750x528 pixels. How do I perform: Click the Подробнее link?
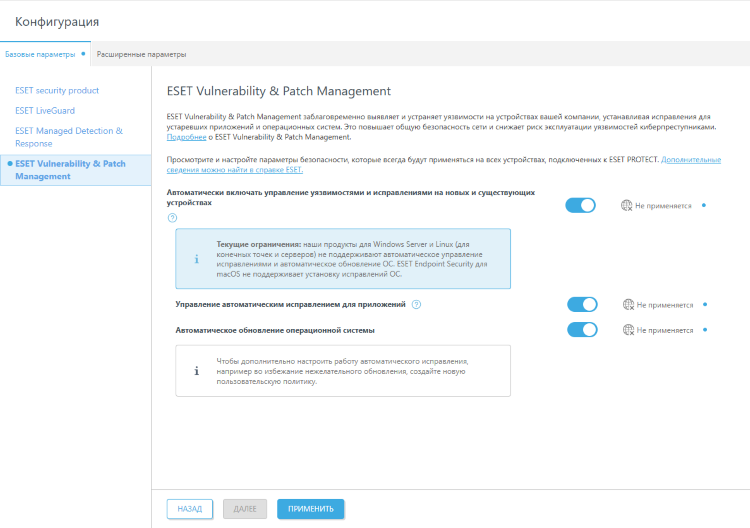(186, 137)
